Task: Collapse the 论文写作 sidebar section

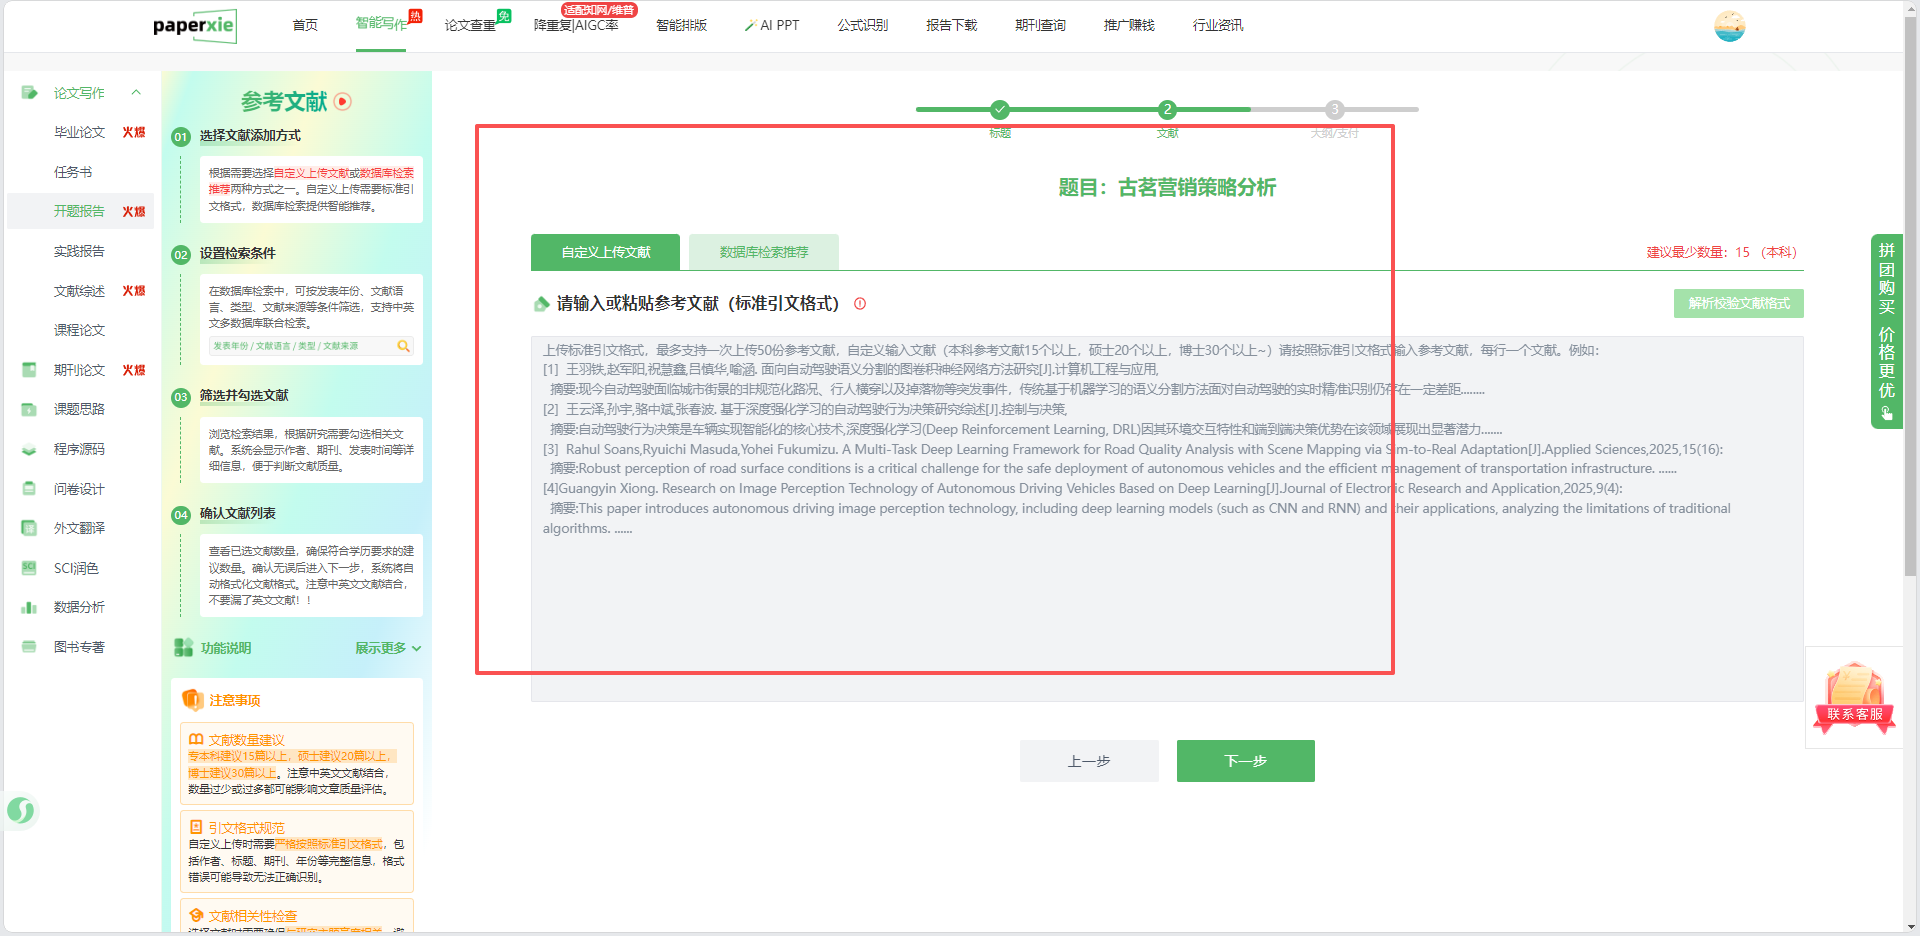Action: click(136, 93)
